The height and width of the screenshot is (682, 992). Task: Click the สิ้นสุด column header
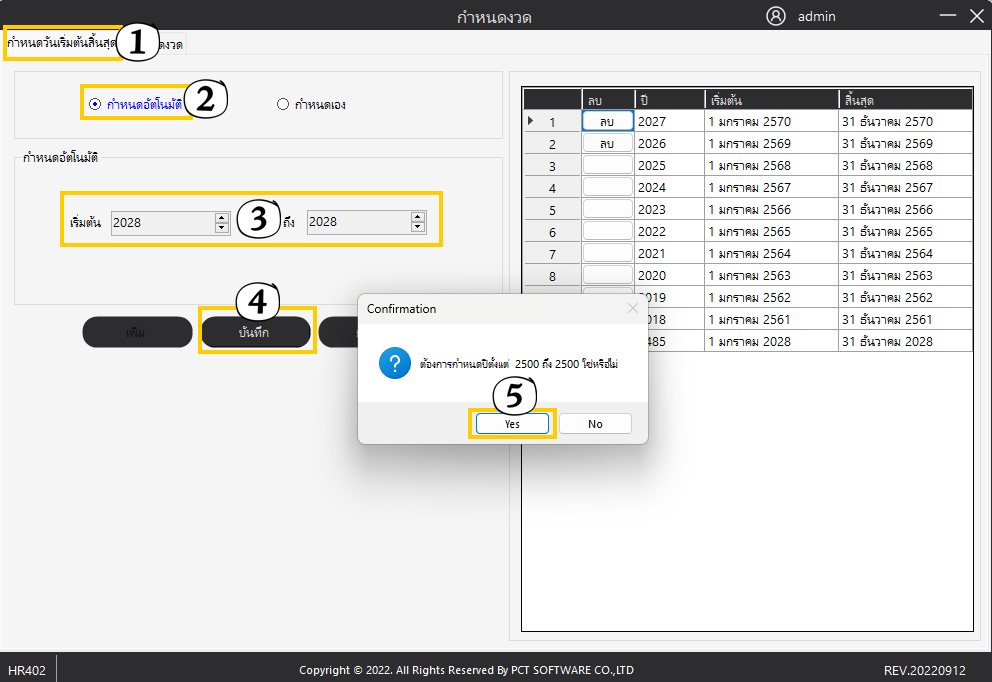904,100
